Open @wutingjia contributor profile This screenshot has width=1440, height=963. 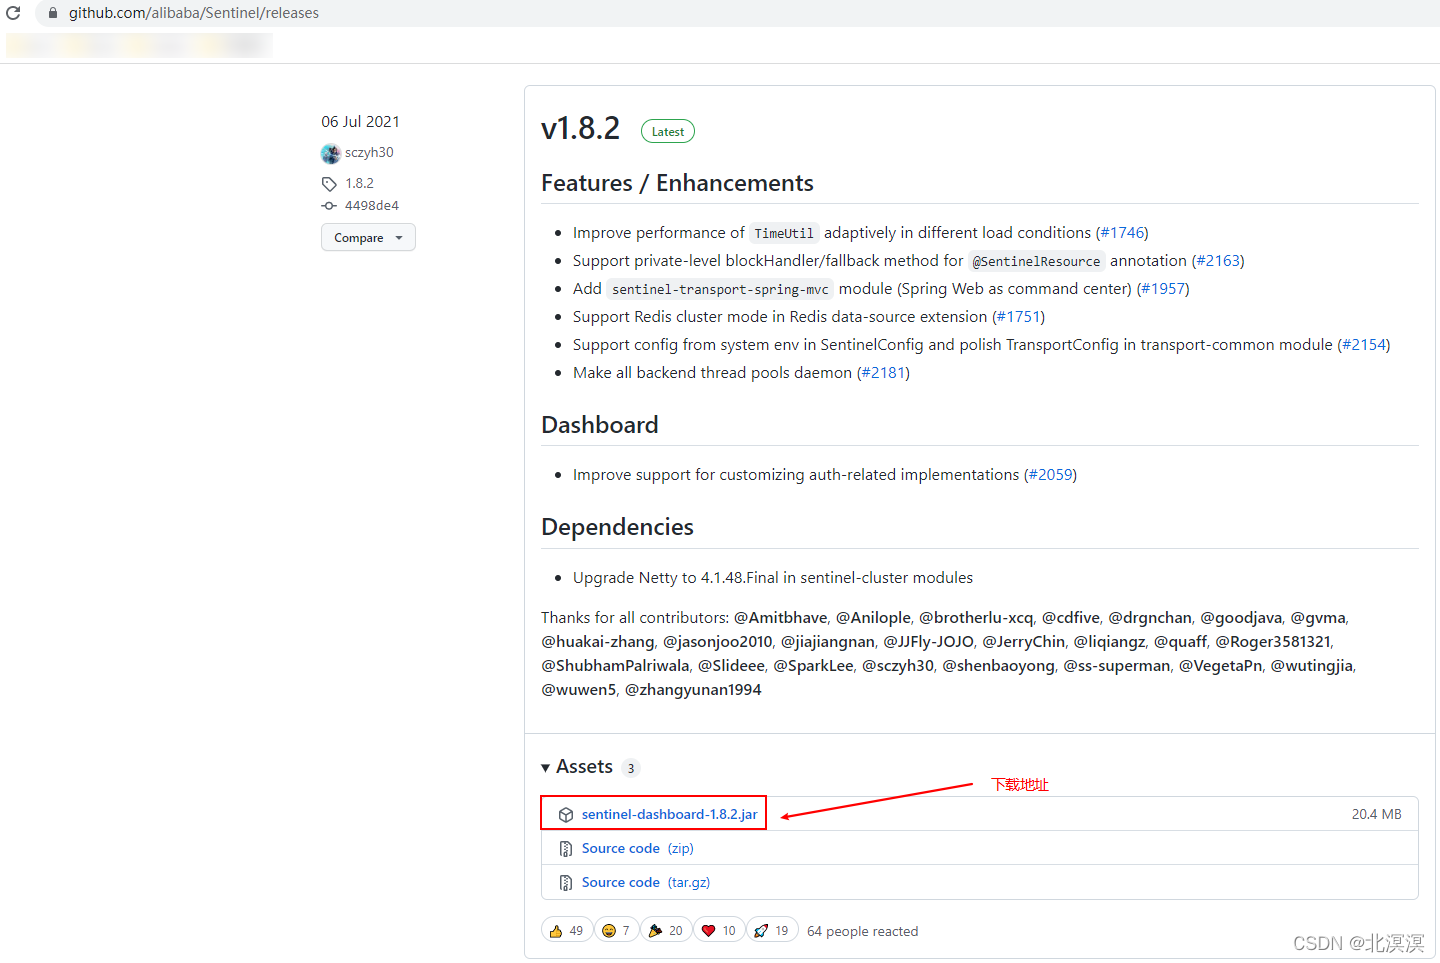[1312, 666]
